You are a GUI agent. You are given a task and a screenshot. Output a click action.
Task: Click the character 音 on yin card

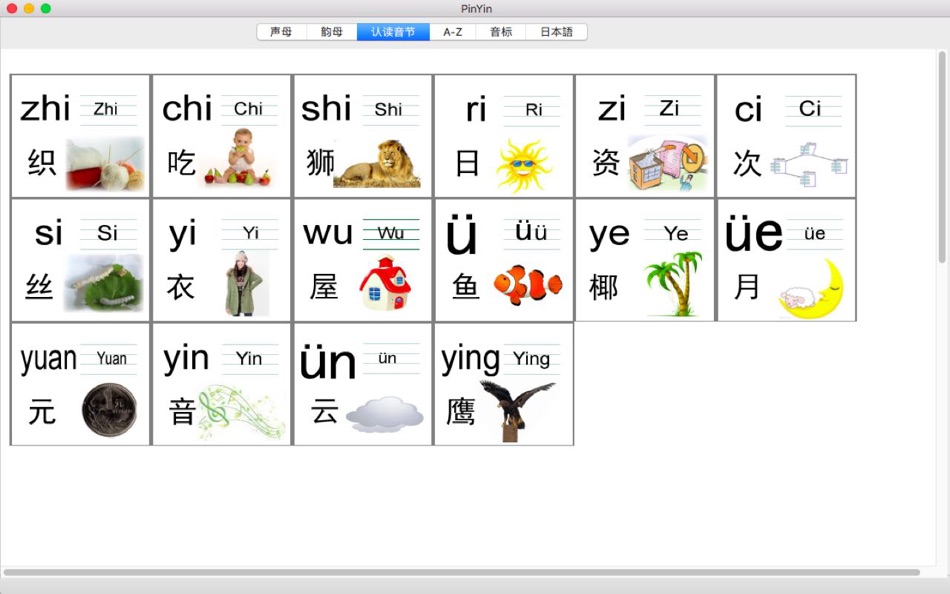pos(182,412)
